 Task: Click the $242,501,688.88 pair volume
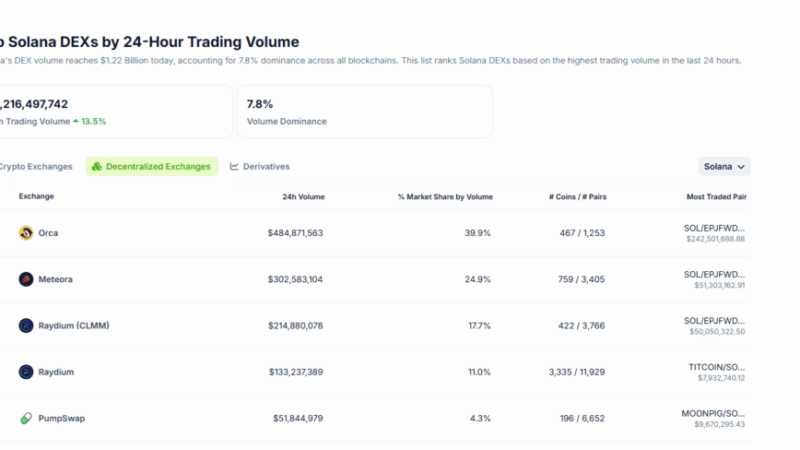(x=715, y=239)
